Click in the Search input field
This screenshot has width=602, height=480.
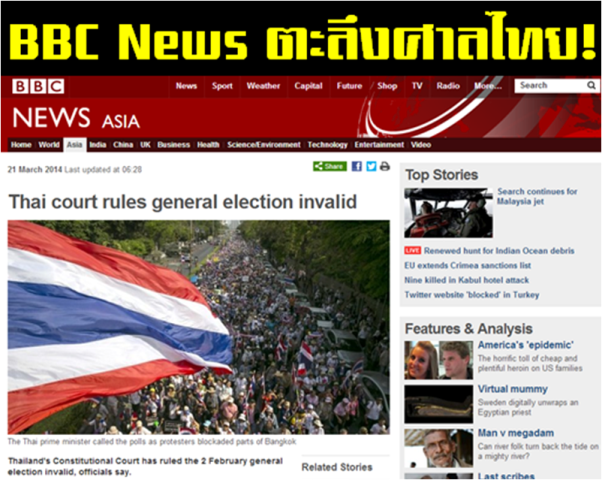coord(551,86)
